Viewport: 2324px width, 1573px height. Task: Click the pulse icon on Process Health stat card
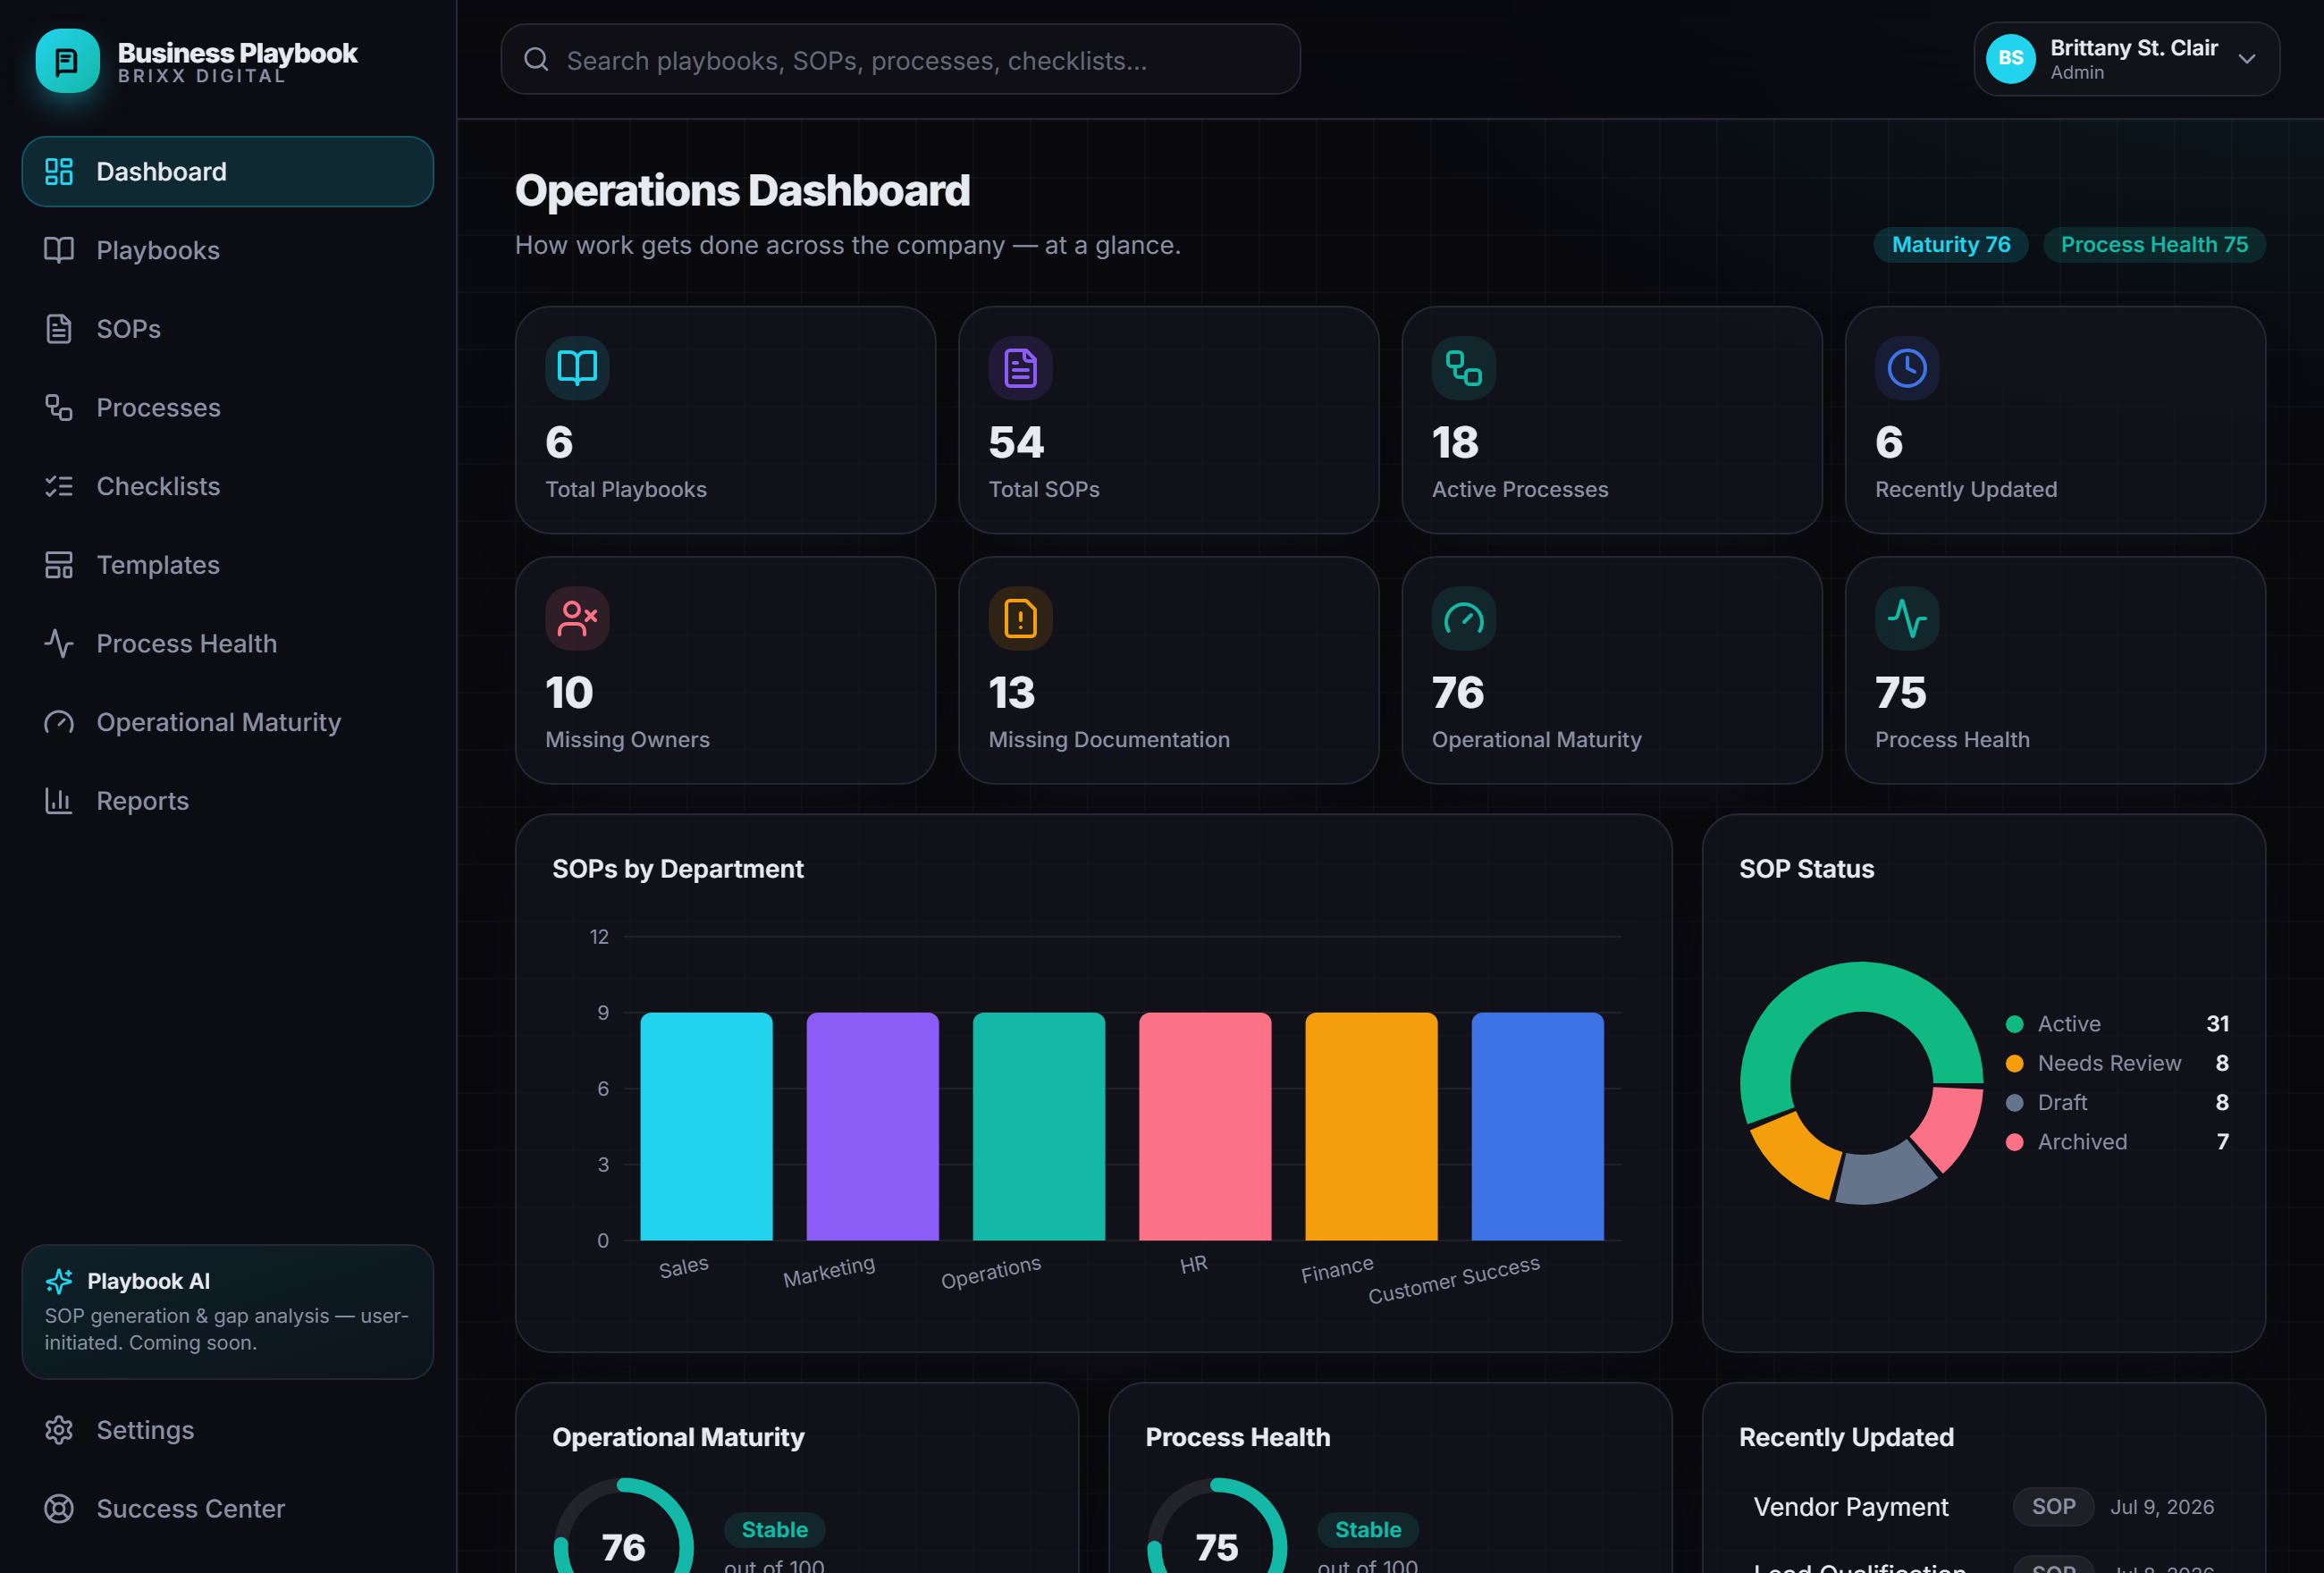click(x=1907, y=618)
